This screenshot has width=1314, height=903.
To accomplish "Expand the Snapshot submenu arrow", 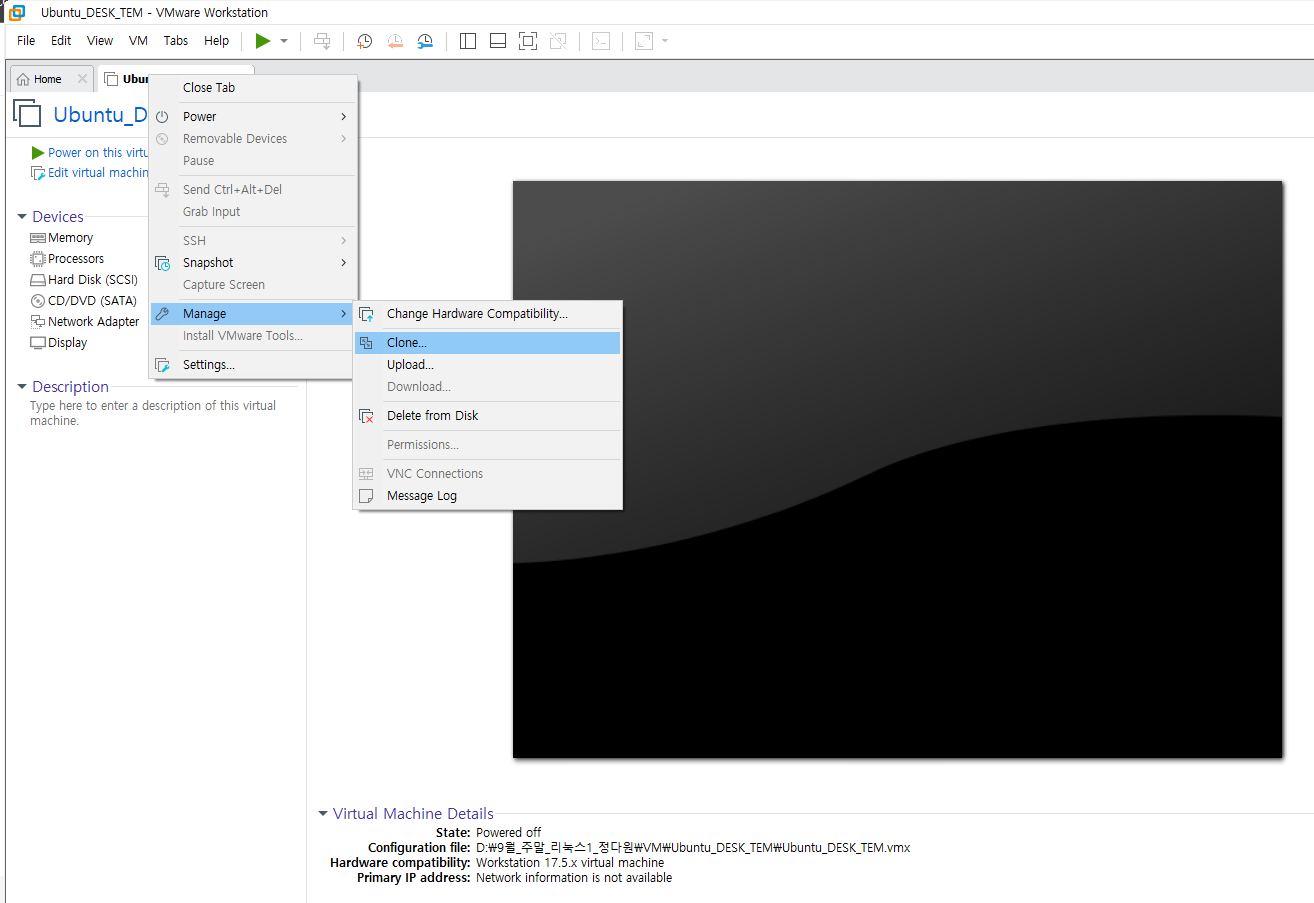I will (x=343, y=263).
